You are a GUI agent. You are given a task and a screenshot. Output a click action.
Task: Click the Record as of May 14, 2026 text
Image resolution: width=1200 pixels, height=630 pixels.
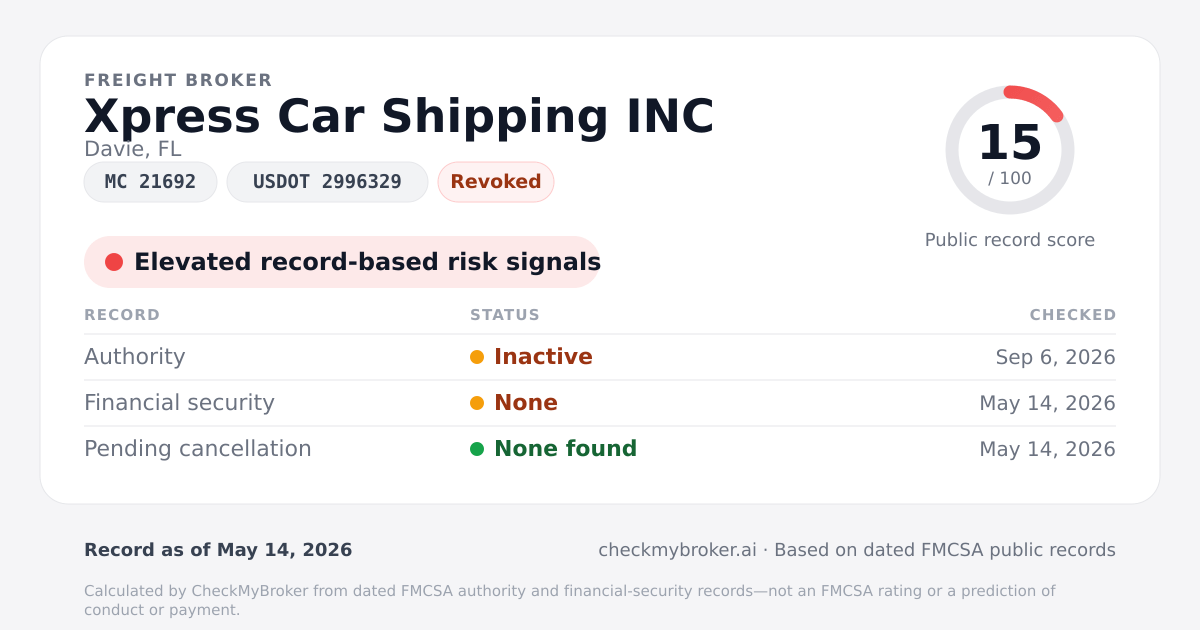tap(218, 550)
